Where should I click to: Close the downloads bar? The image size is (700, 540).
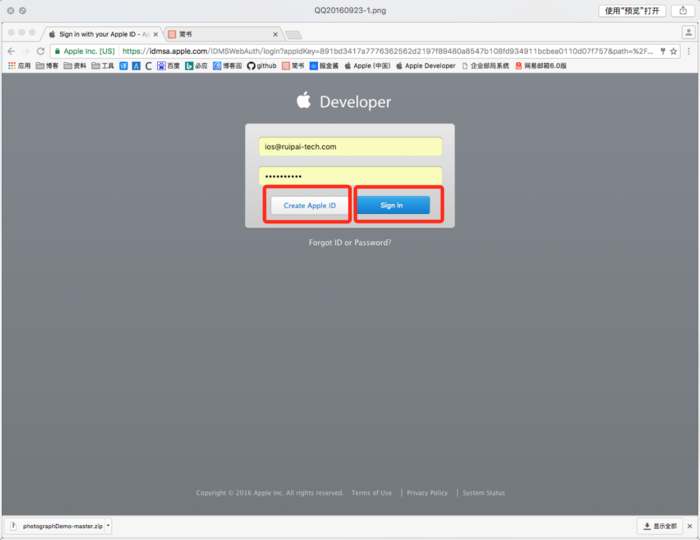coord(690,526)
